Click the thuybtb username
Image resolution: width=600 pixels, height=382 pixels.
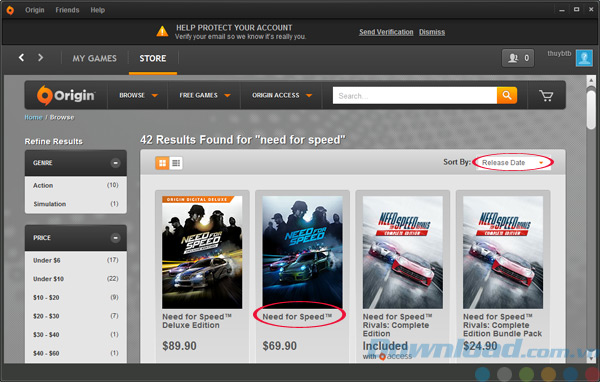[559, 53]
